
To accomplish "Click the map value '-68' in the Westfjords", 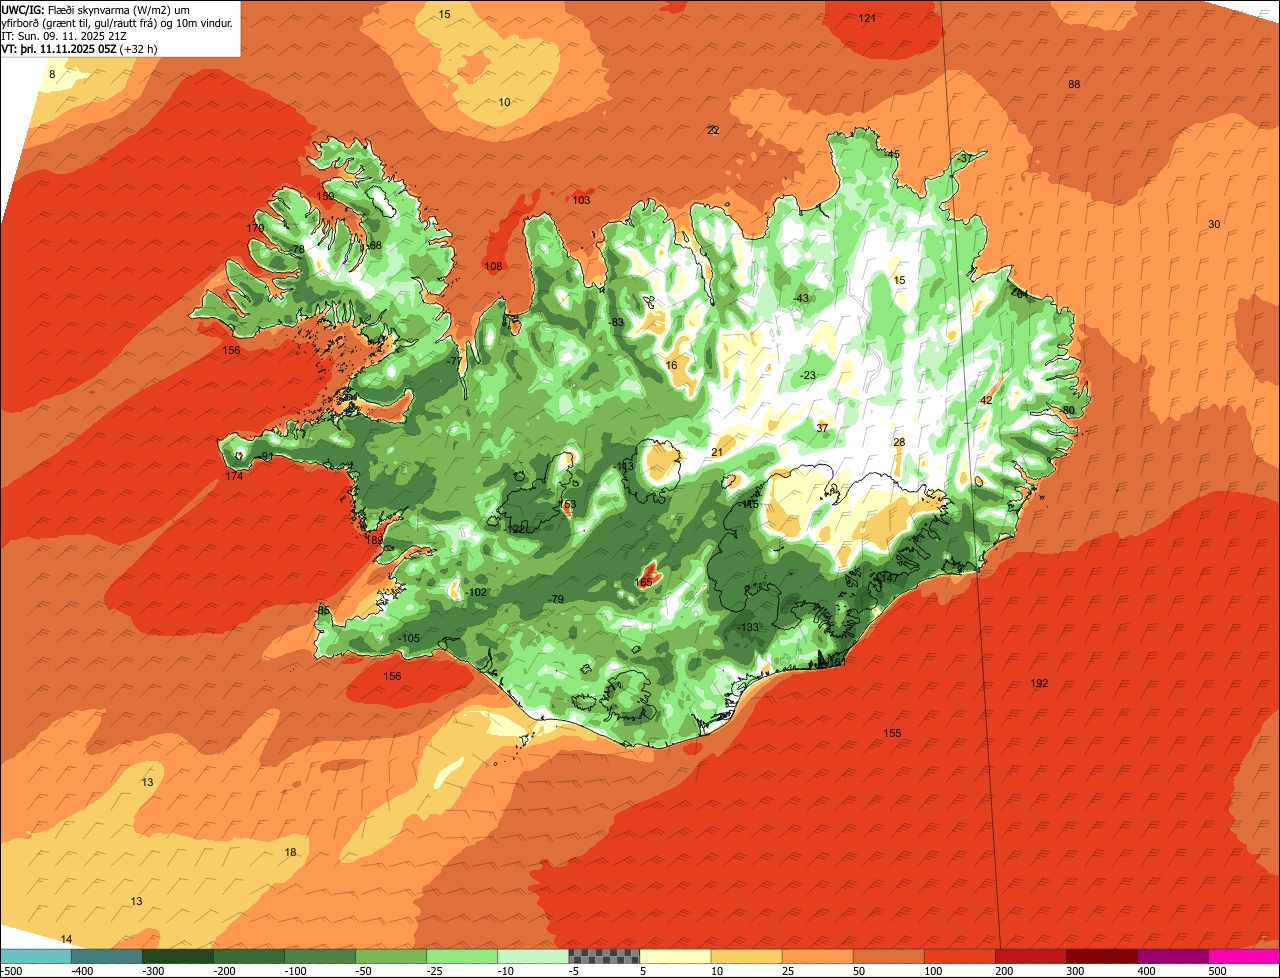I will (373, 245).
